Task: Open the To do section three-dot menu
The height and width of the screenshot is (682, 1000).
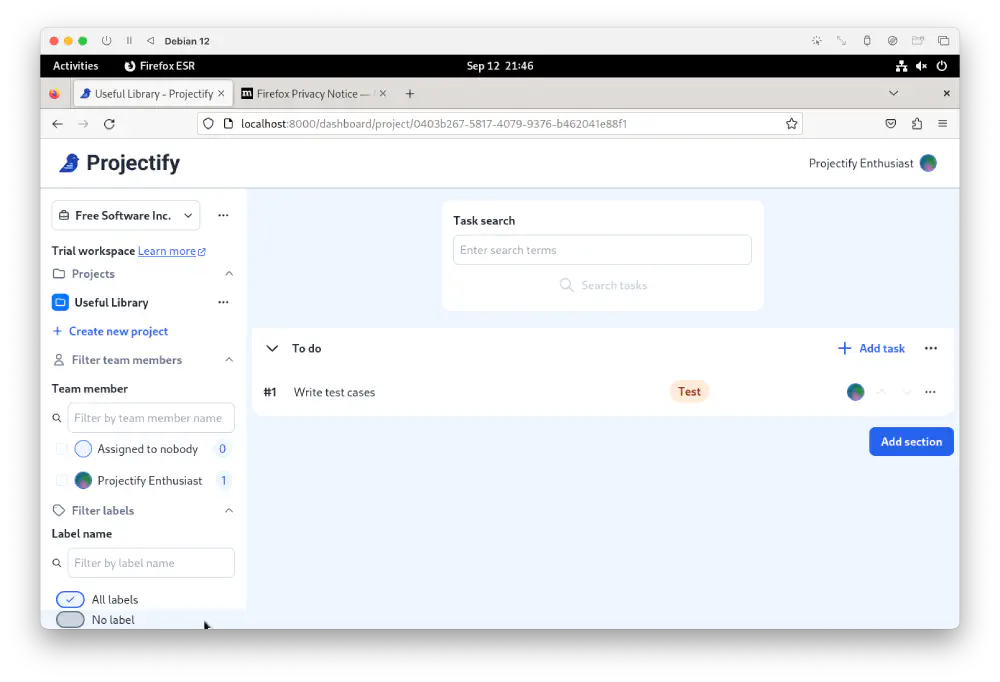Action: click(x=930, y=348)
